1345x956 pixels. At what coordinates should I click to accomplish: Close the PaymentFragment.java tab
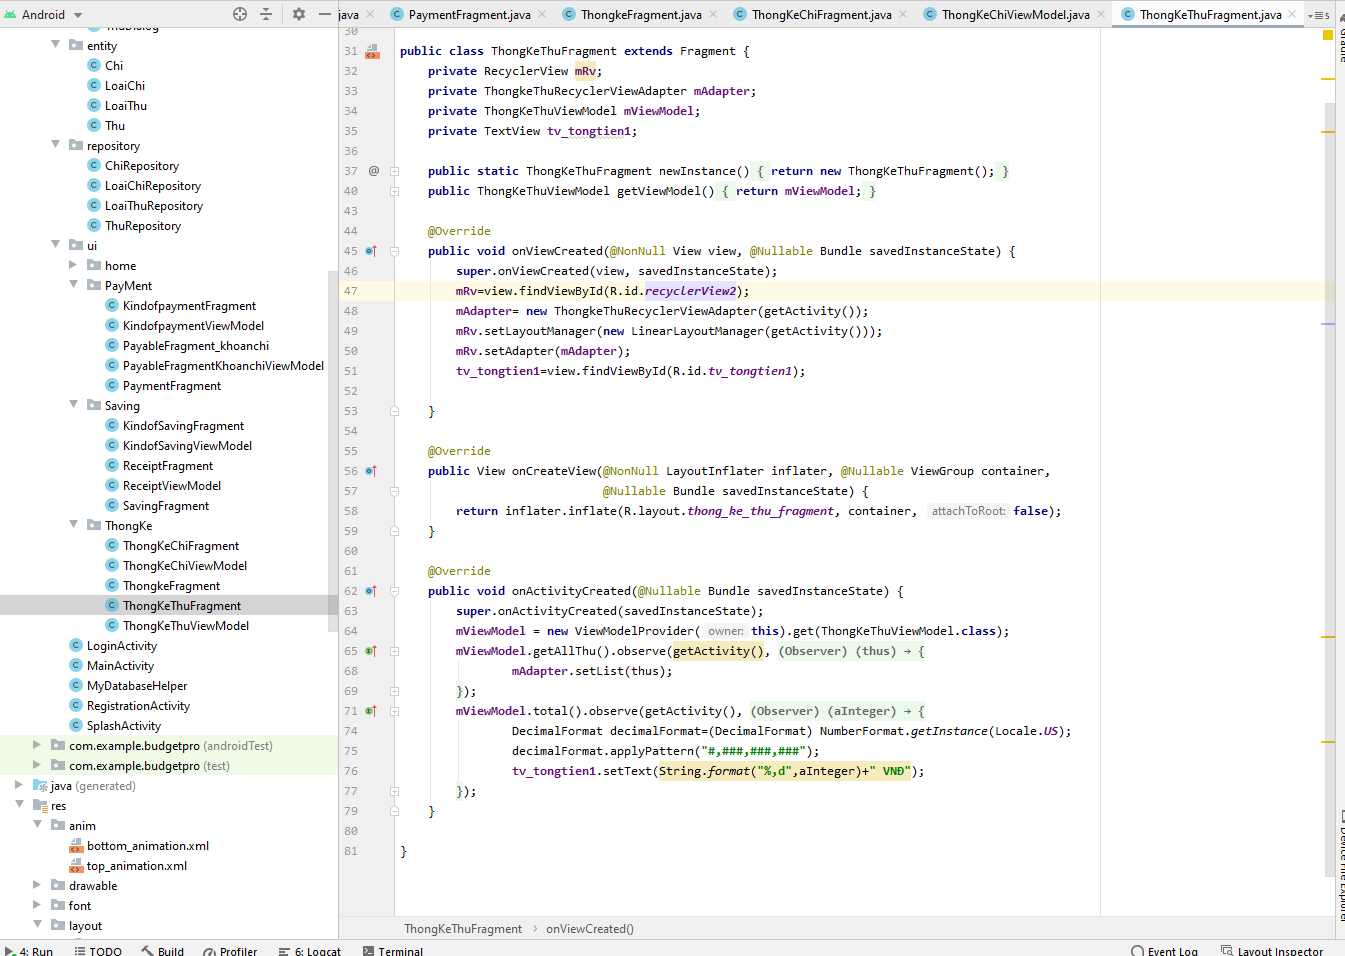[x=542, y=14]
